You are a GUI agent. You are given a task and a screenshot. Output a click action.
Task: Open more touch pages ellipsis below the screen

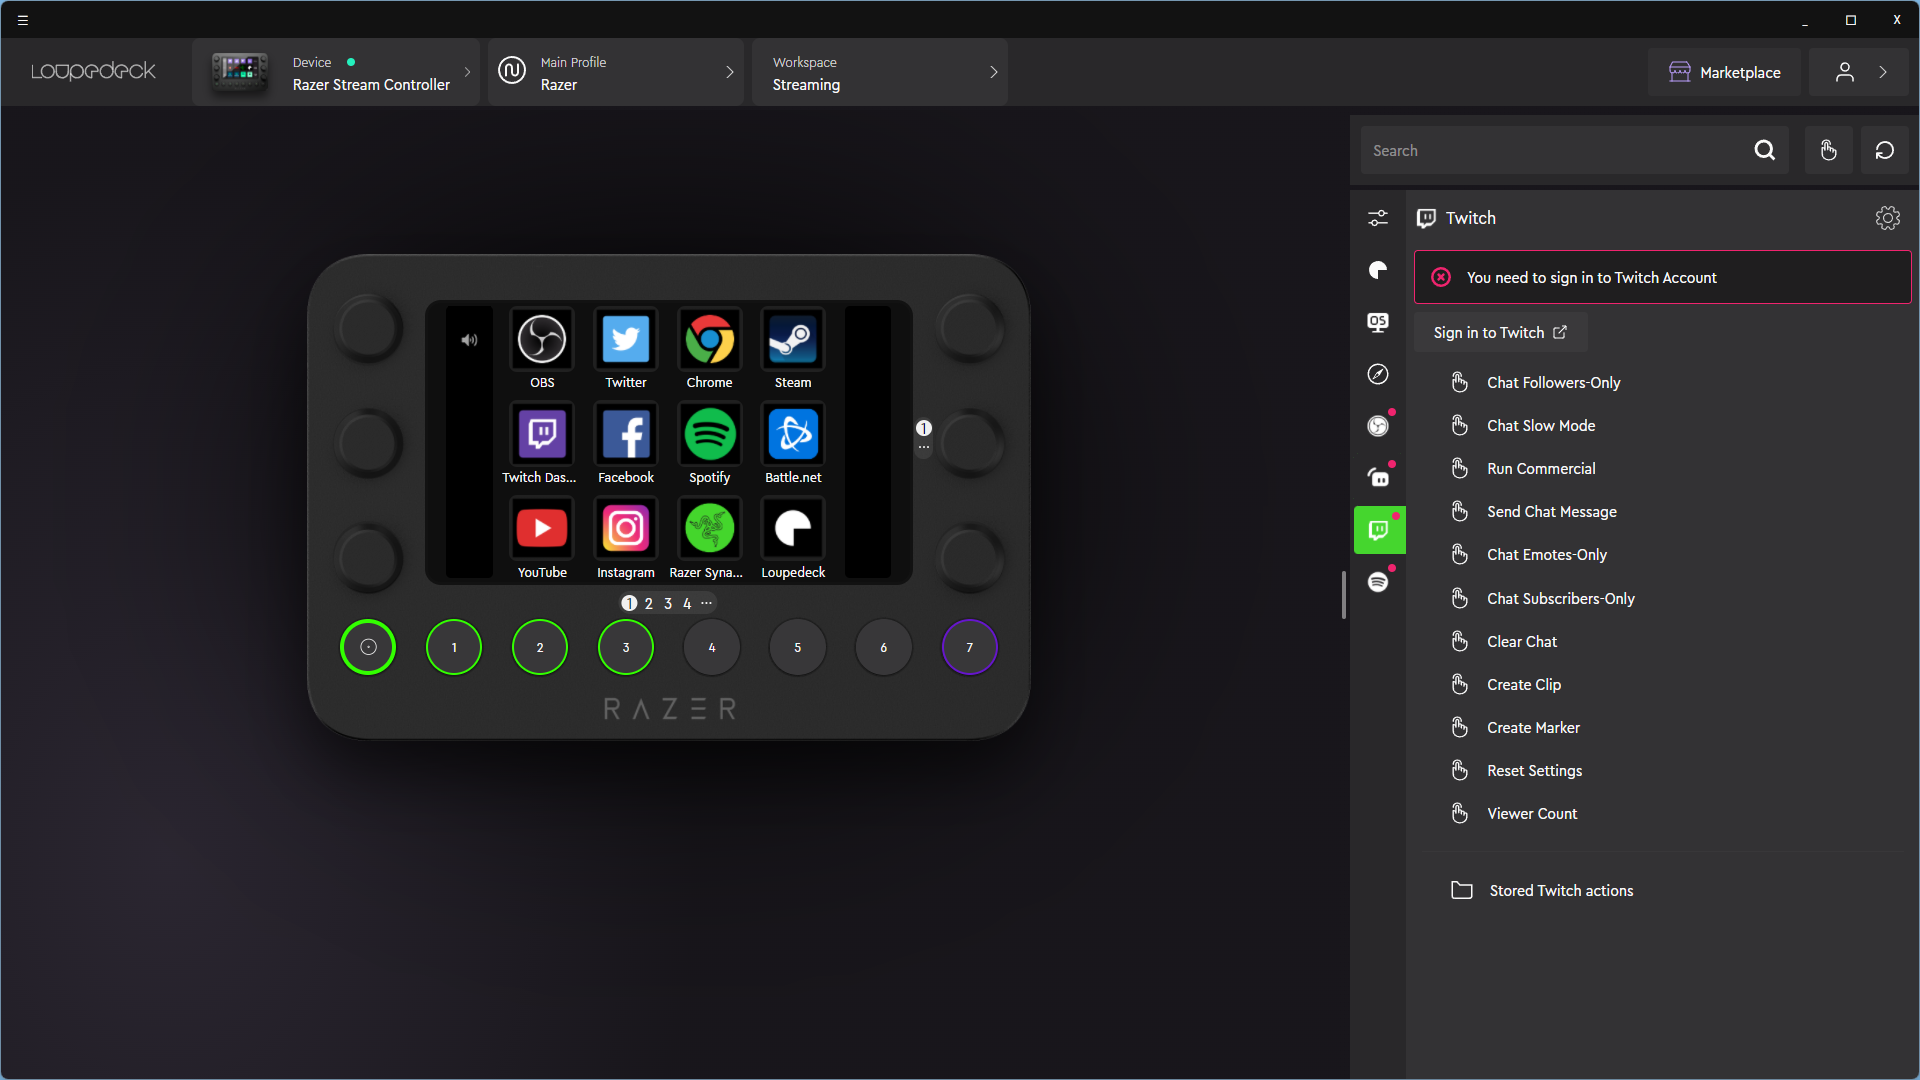click(x=707, y=603)
